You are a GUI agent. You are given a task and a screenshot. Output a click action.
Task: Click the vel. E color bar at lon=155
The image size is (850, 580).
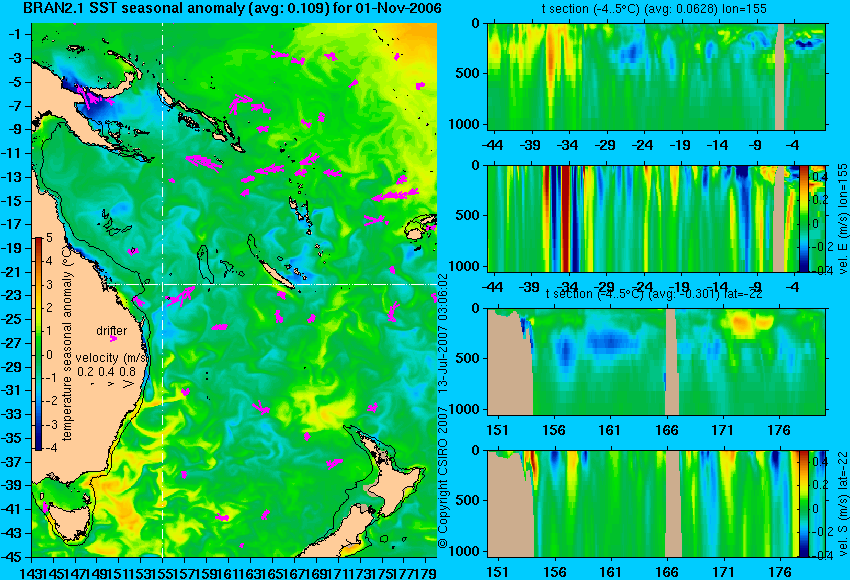(803, 218)
